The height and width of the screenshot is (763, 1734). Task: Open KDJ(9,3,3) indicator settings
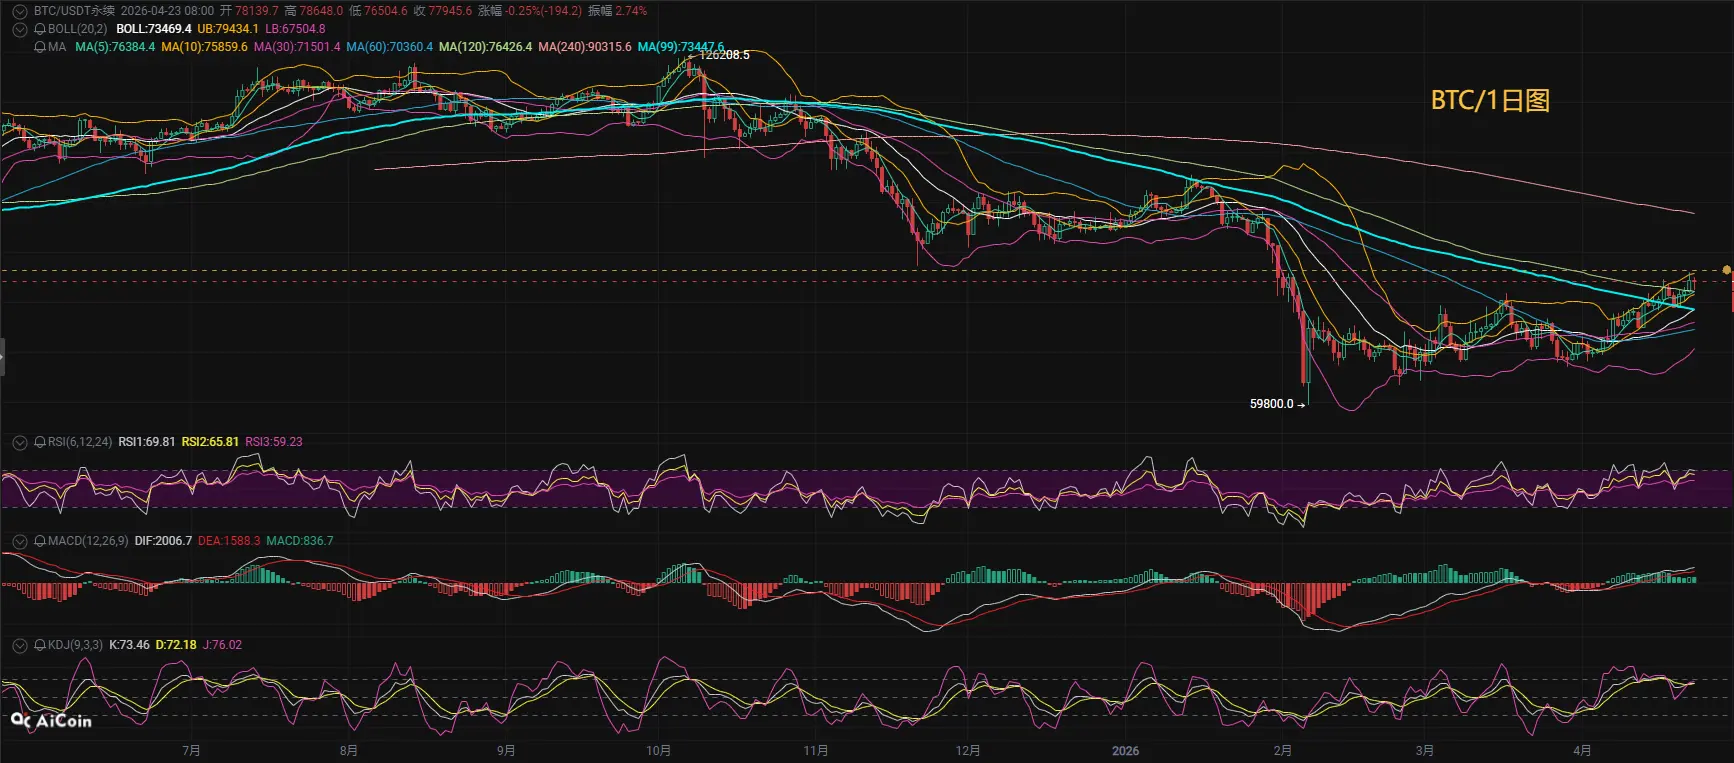pyautogui.click(x=75, y=645)
